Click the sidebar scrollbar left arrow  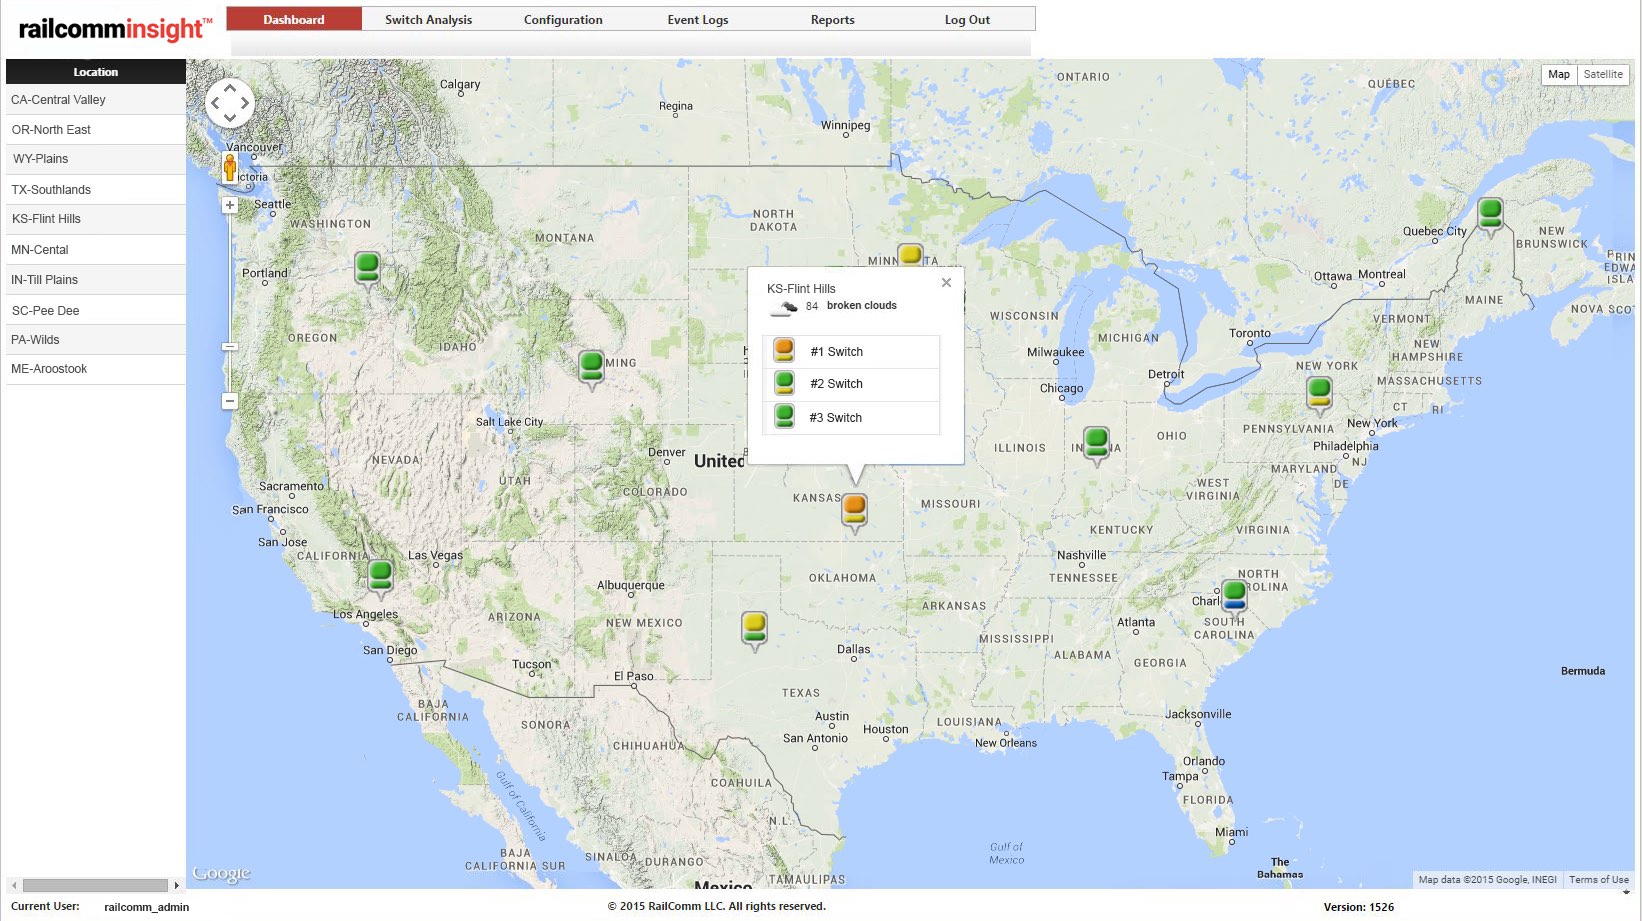(x=14, y=885)
